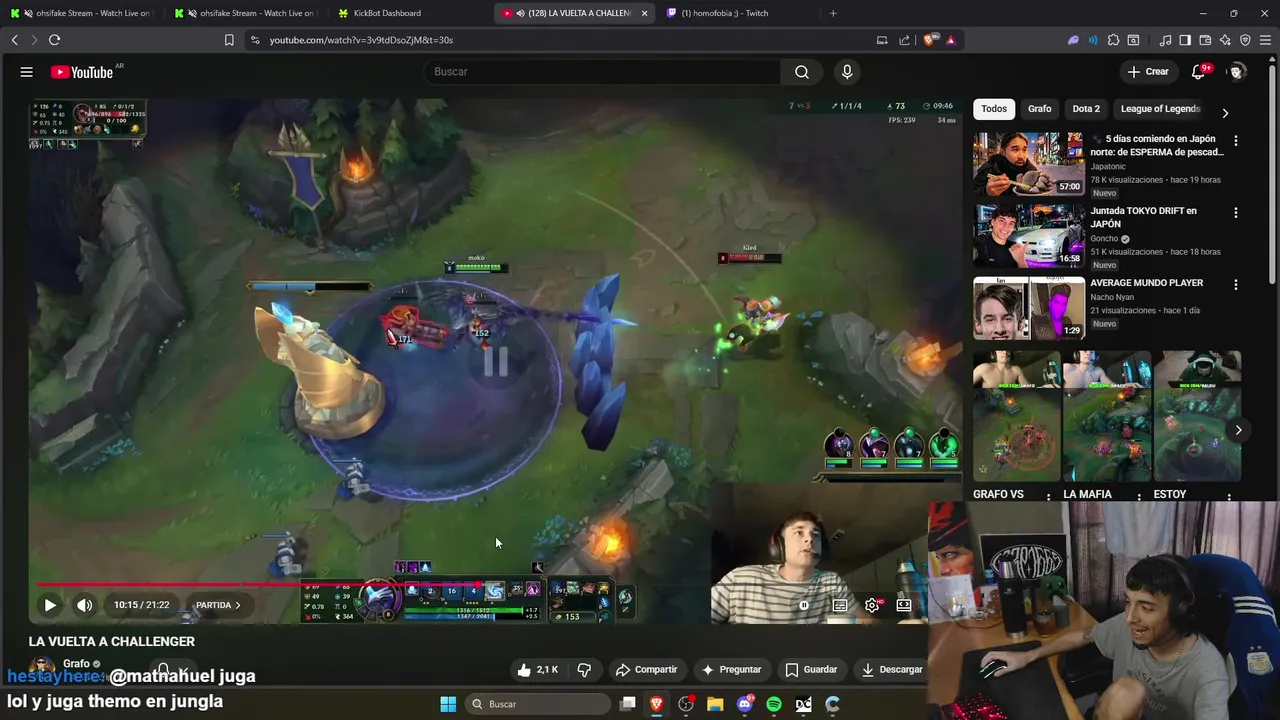Image resolution: width=1280 pixels, height=720 pixels.
Task: Select the League of Legends chip
Action: 1160,109
